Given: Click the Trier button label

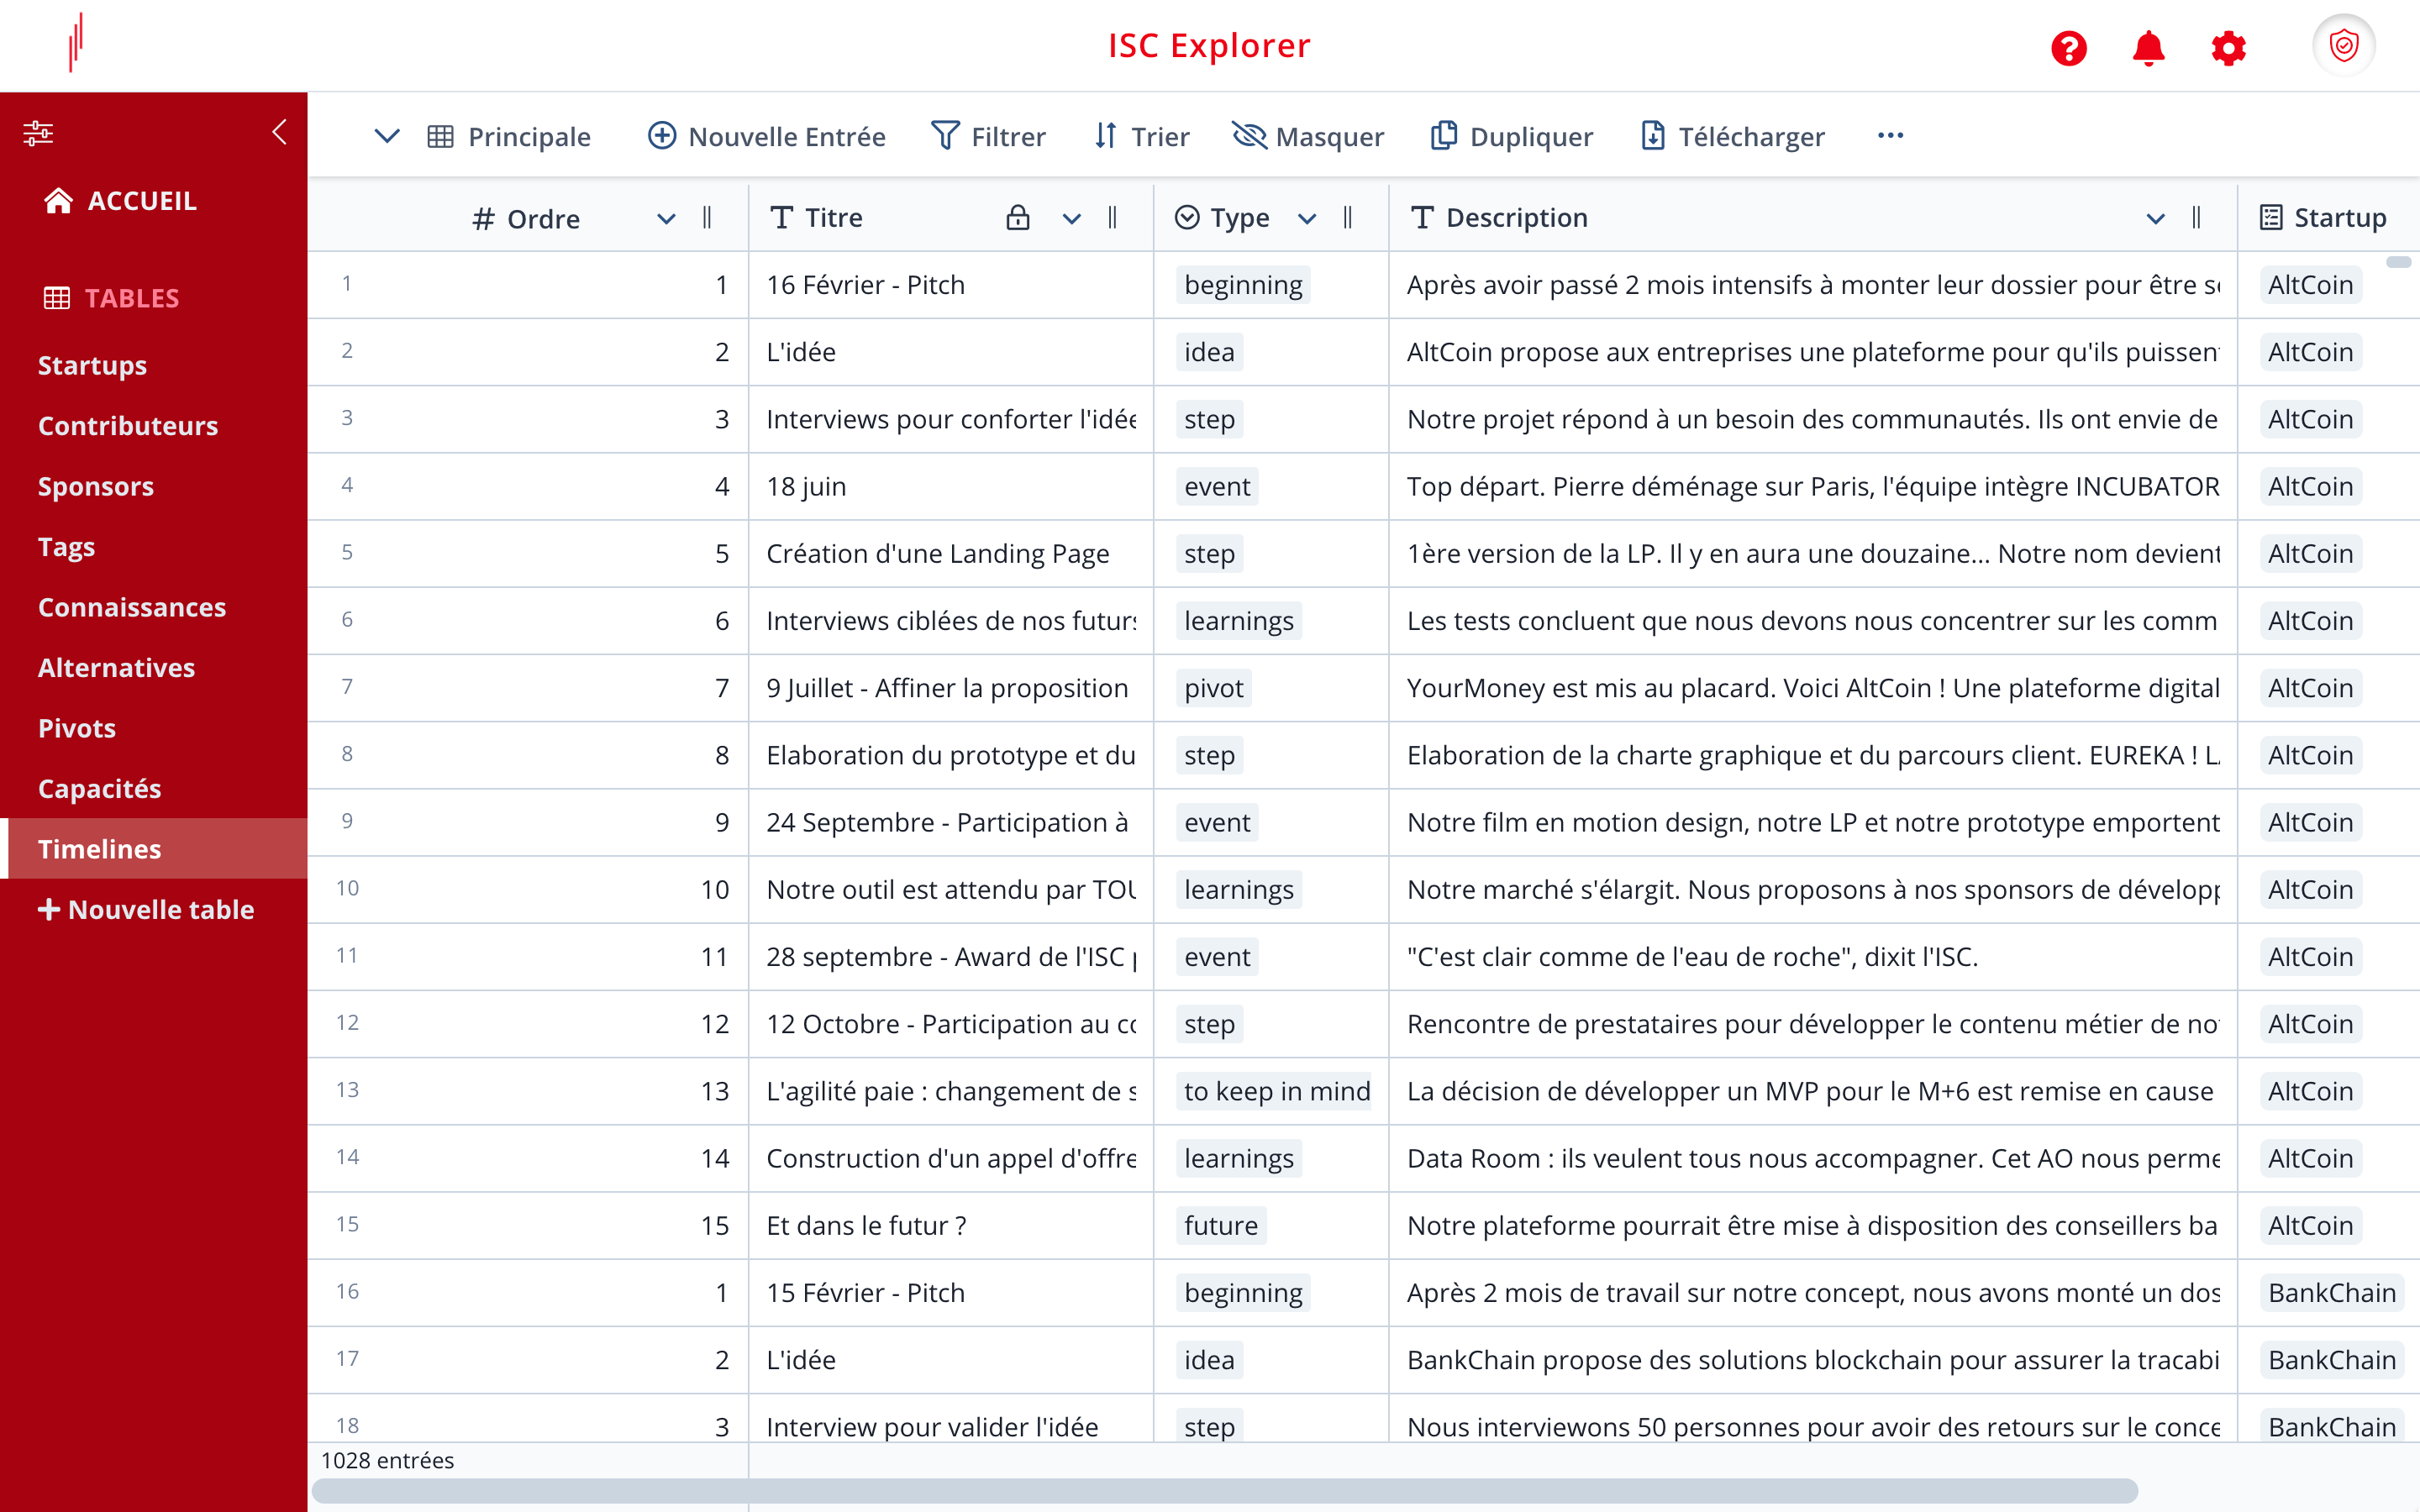Looking at the screenshot, I should (x=1160, y=136).
